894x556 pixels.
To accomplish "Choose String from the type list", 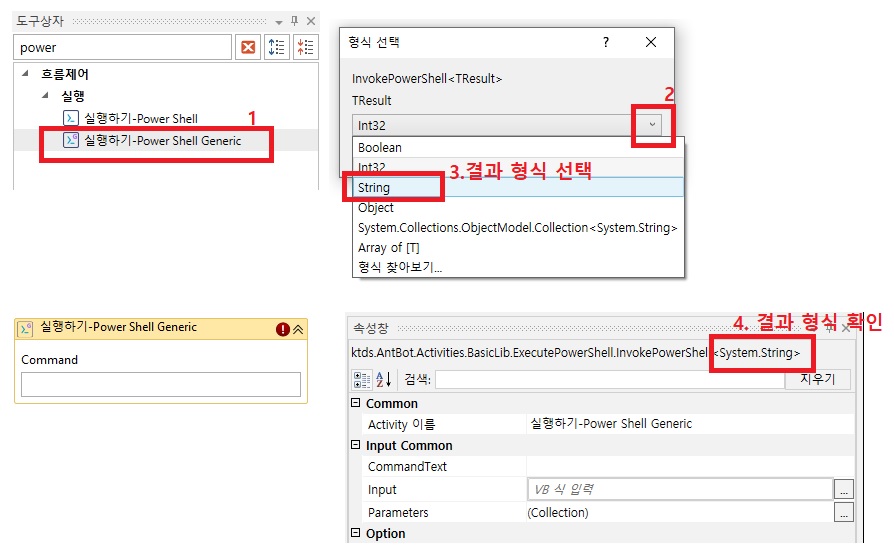I will pyautogui.click(x=374, y=187).
